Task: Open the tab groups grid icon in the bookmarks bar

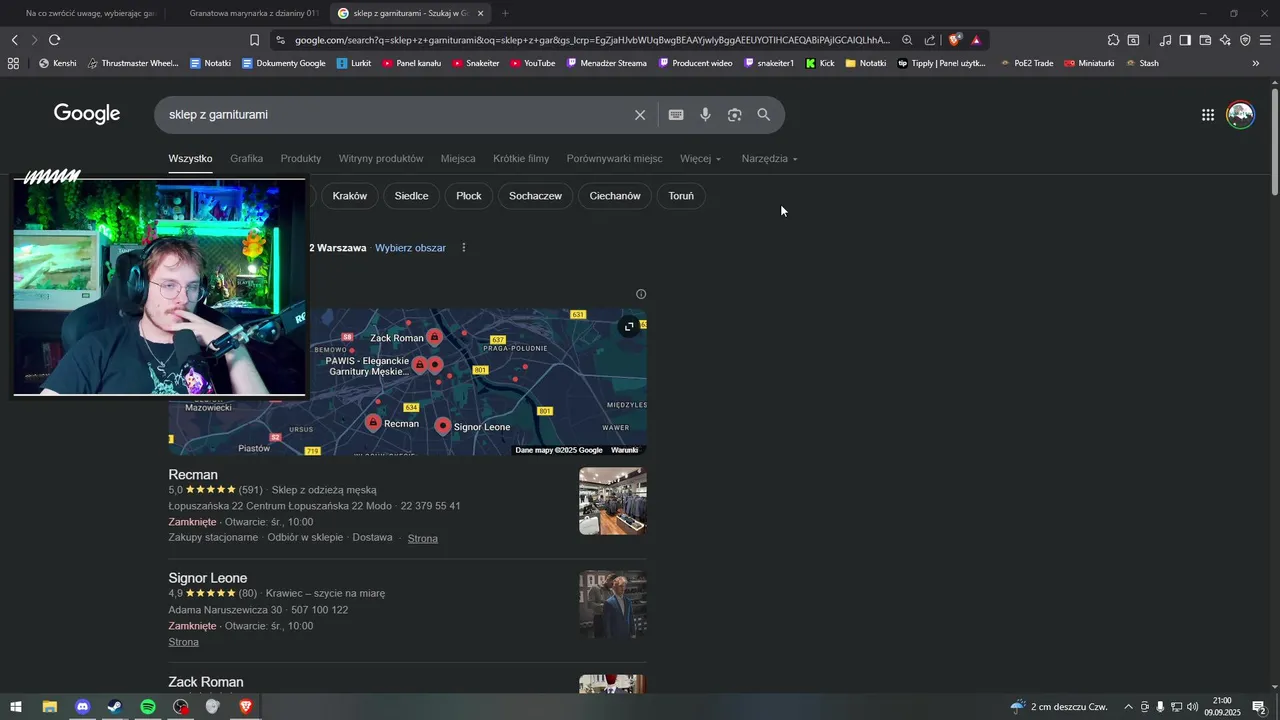Action: coord(13,63)
